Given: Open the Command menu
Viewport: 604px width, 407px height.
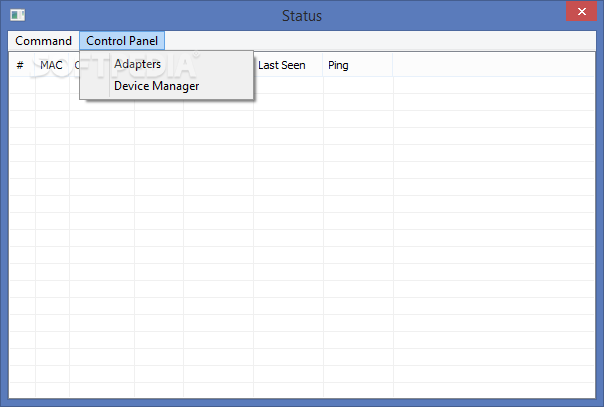Looking at the screenshot, I should pyautogui.click(x=43, y=41).
